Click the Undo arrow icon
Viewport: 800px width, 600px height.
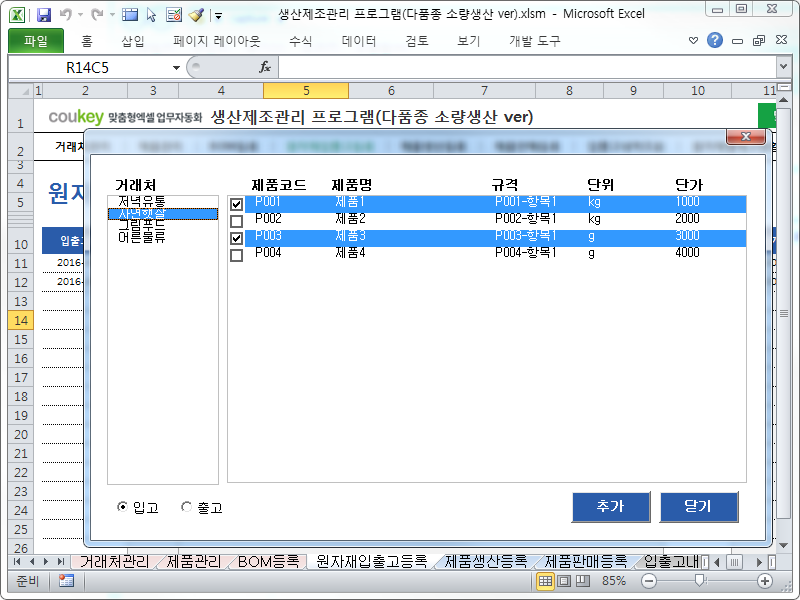coord(65,15)
